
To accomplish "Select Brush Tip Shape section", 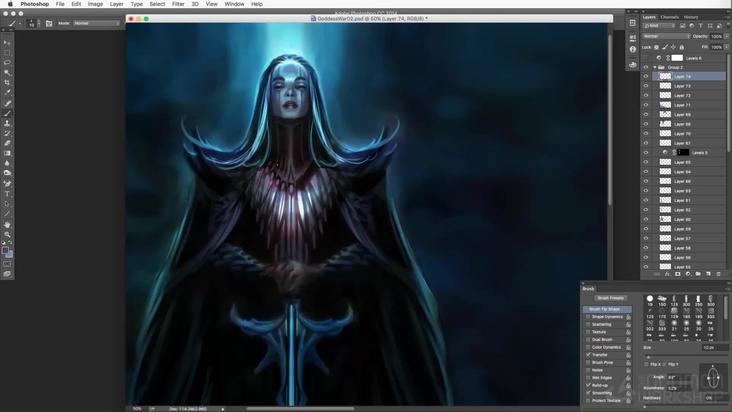I will 607,309.
